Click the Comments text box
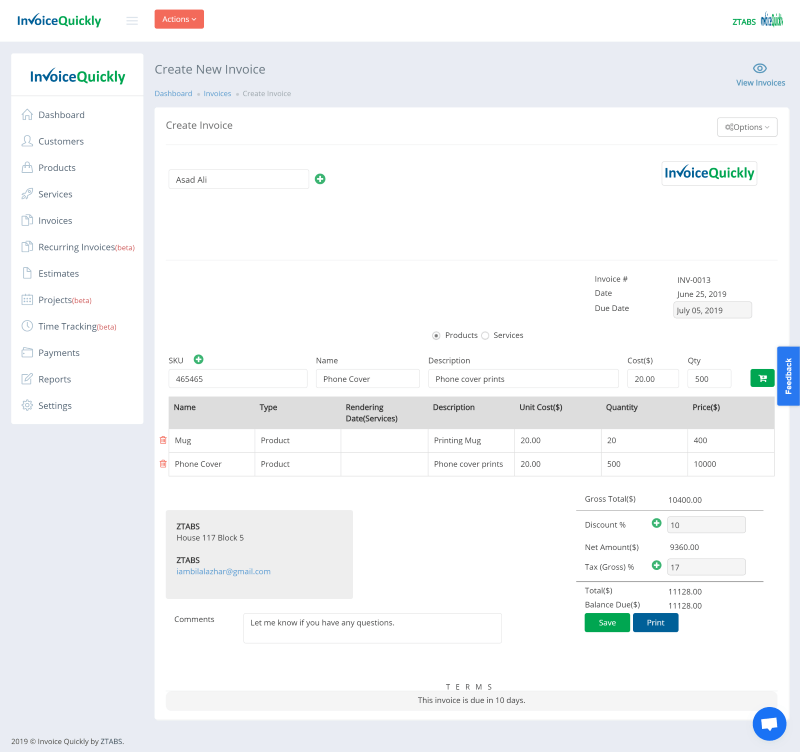Screen dimensions: 800x752 point(372,628)
